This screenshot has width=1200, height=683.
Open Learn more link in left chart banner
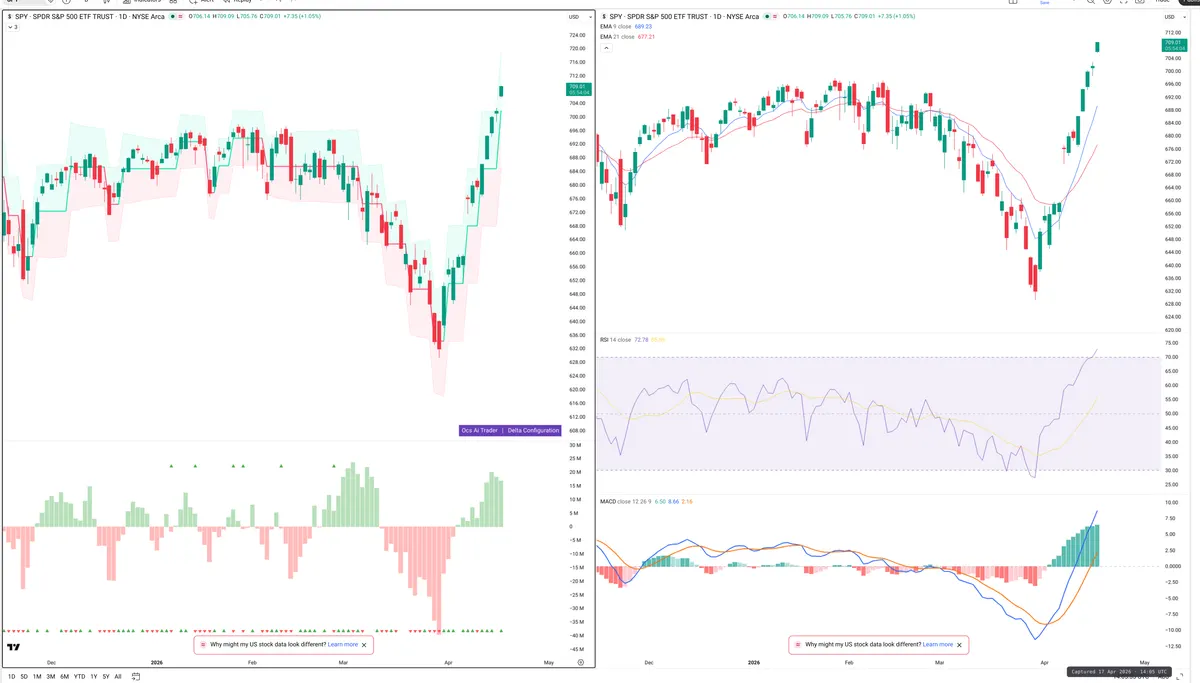click(343, 645)
